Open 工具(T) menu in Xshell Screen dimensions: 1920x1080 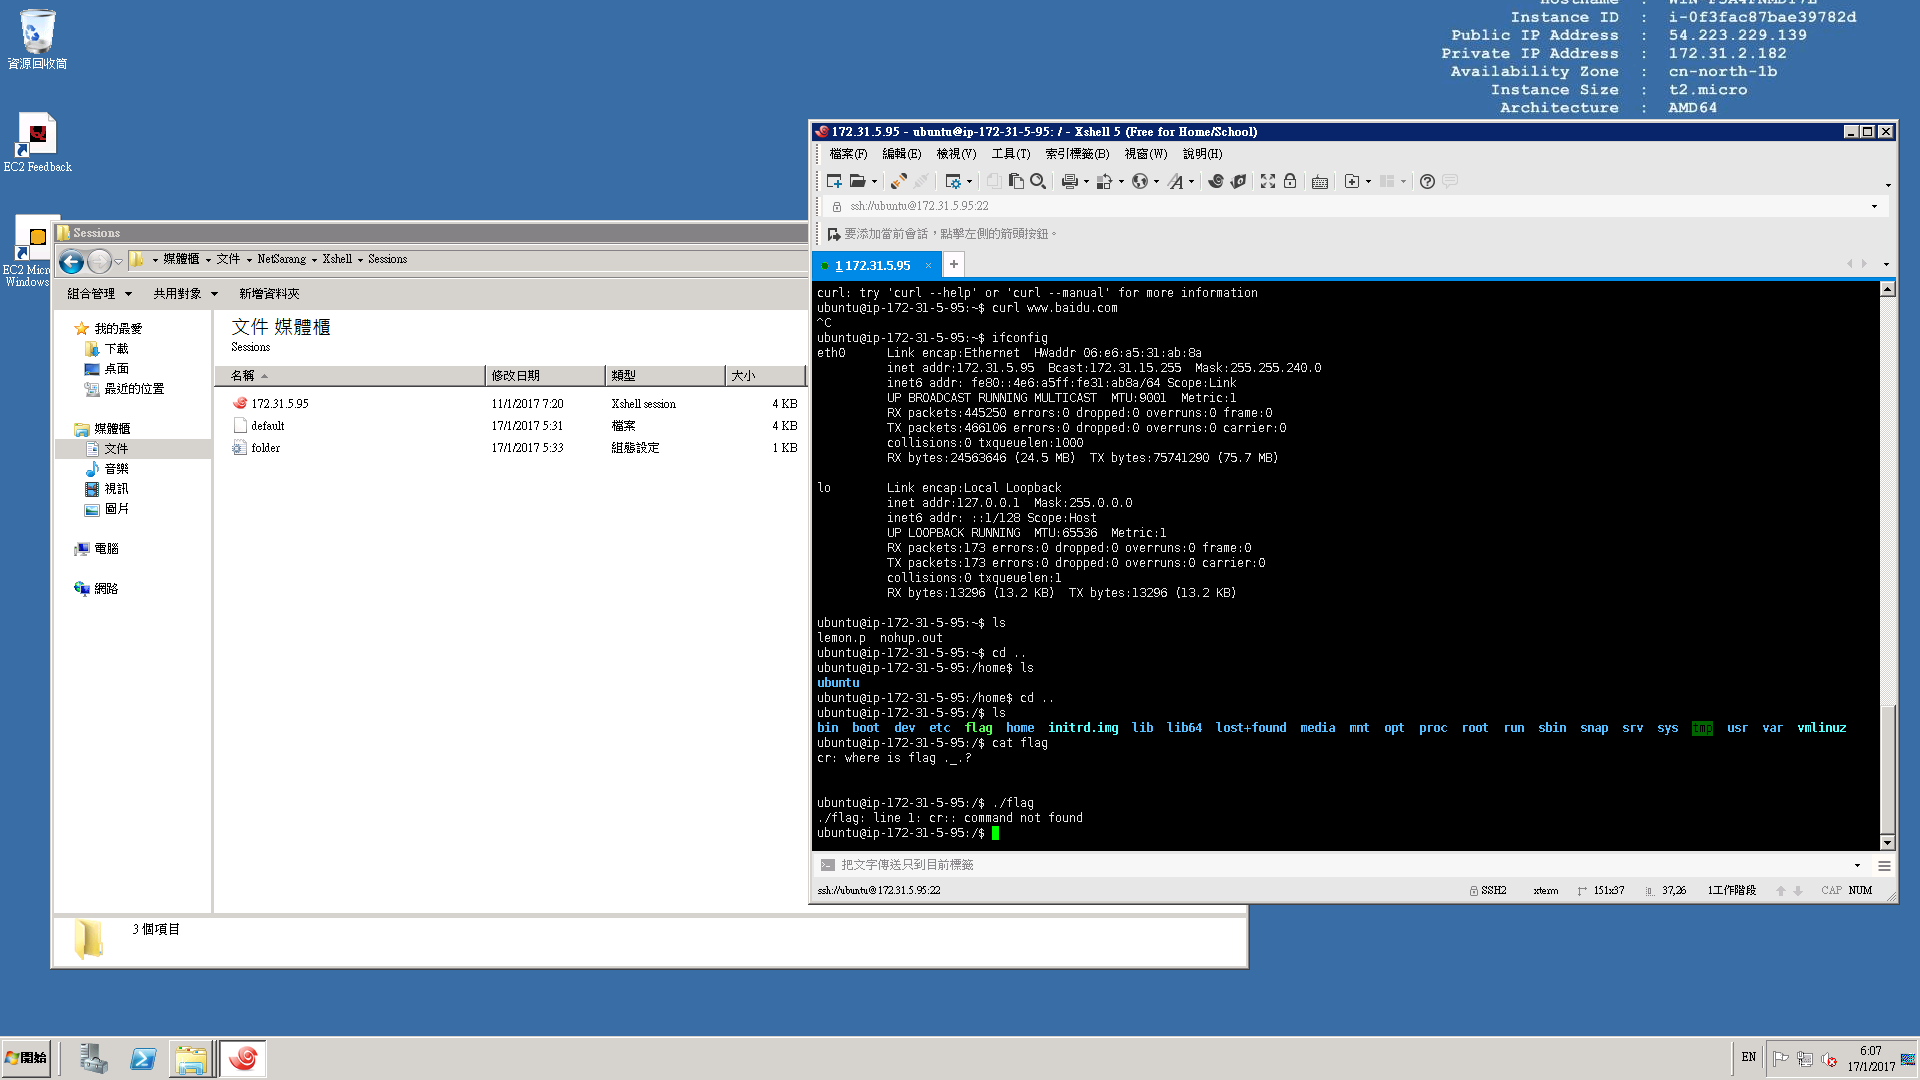pos(1010,154)
